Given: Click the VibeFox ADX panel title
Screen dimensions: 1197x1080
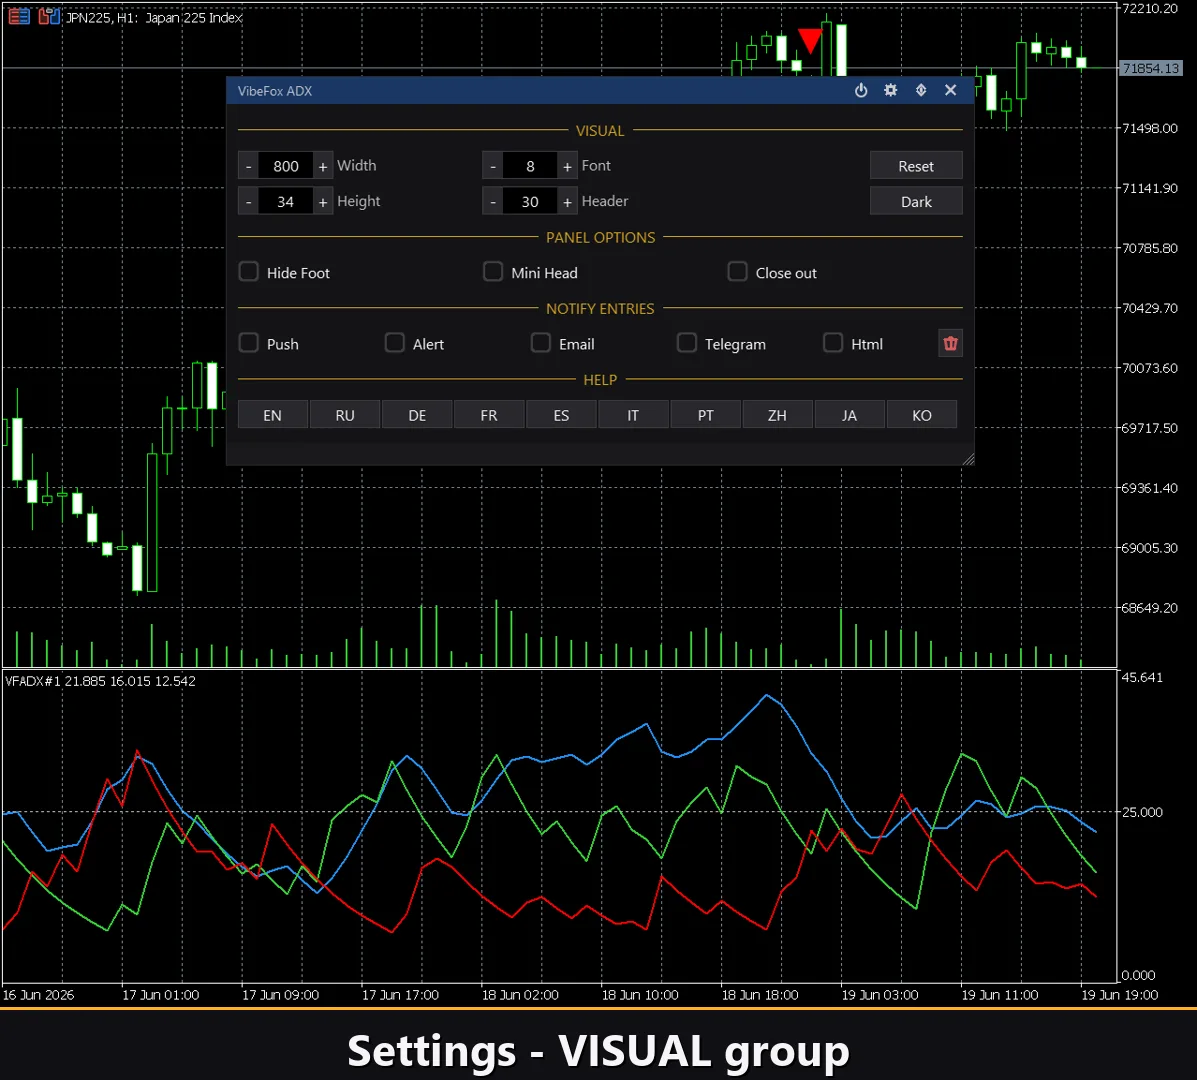Looking at the screenshot, I should pyautogui.click(x=275, y=91).
